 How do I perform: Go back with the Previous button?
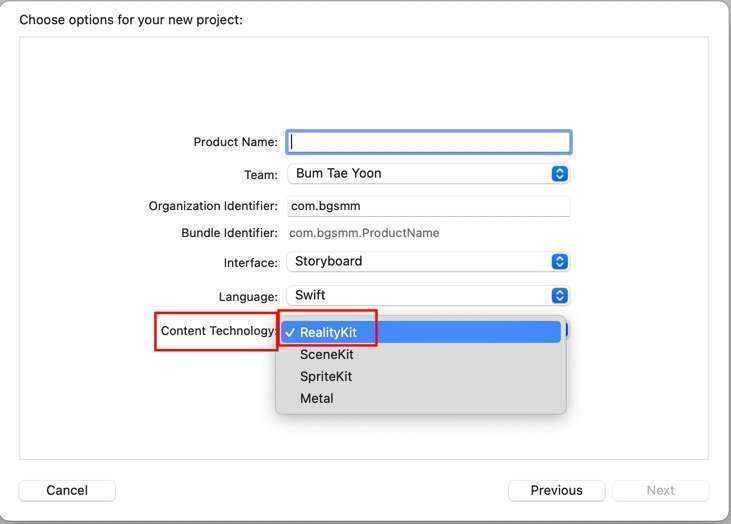(556, 490)
